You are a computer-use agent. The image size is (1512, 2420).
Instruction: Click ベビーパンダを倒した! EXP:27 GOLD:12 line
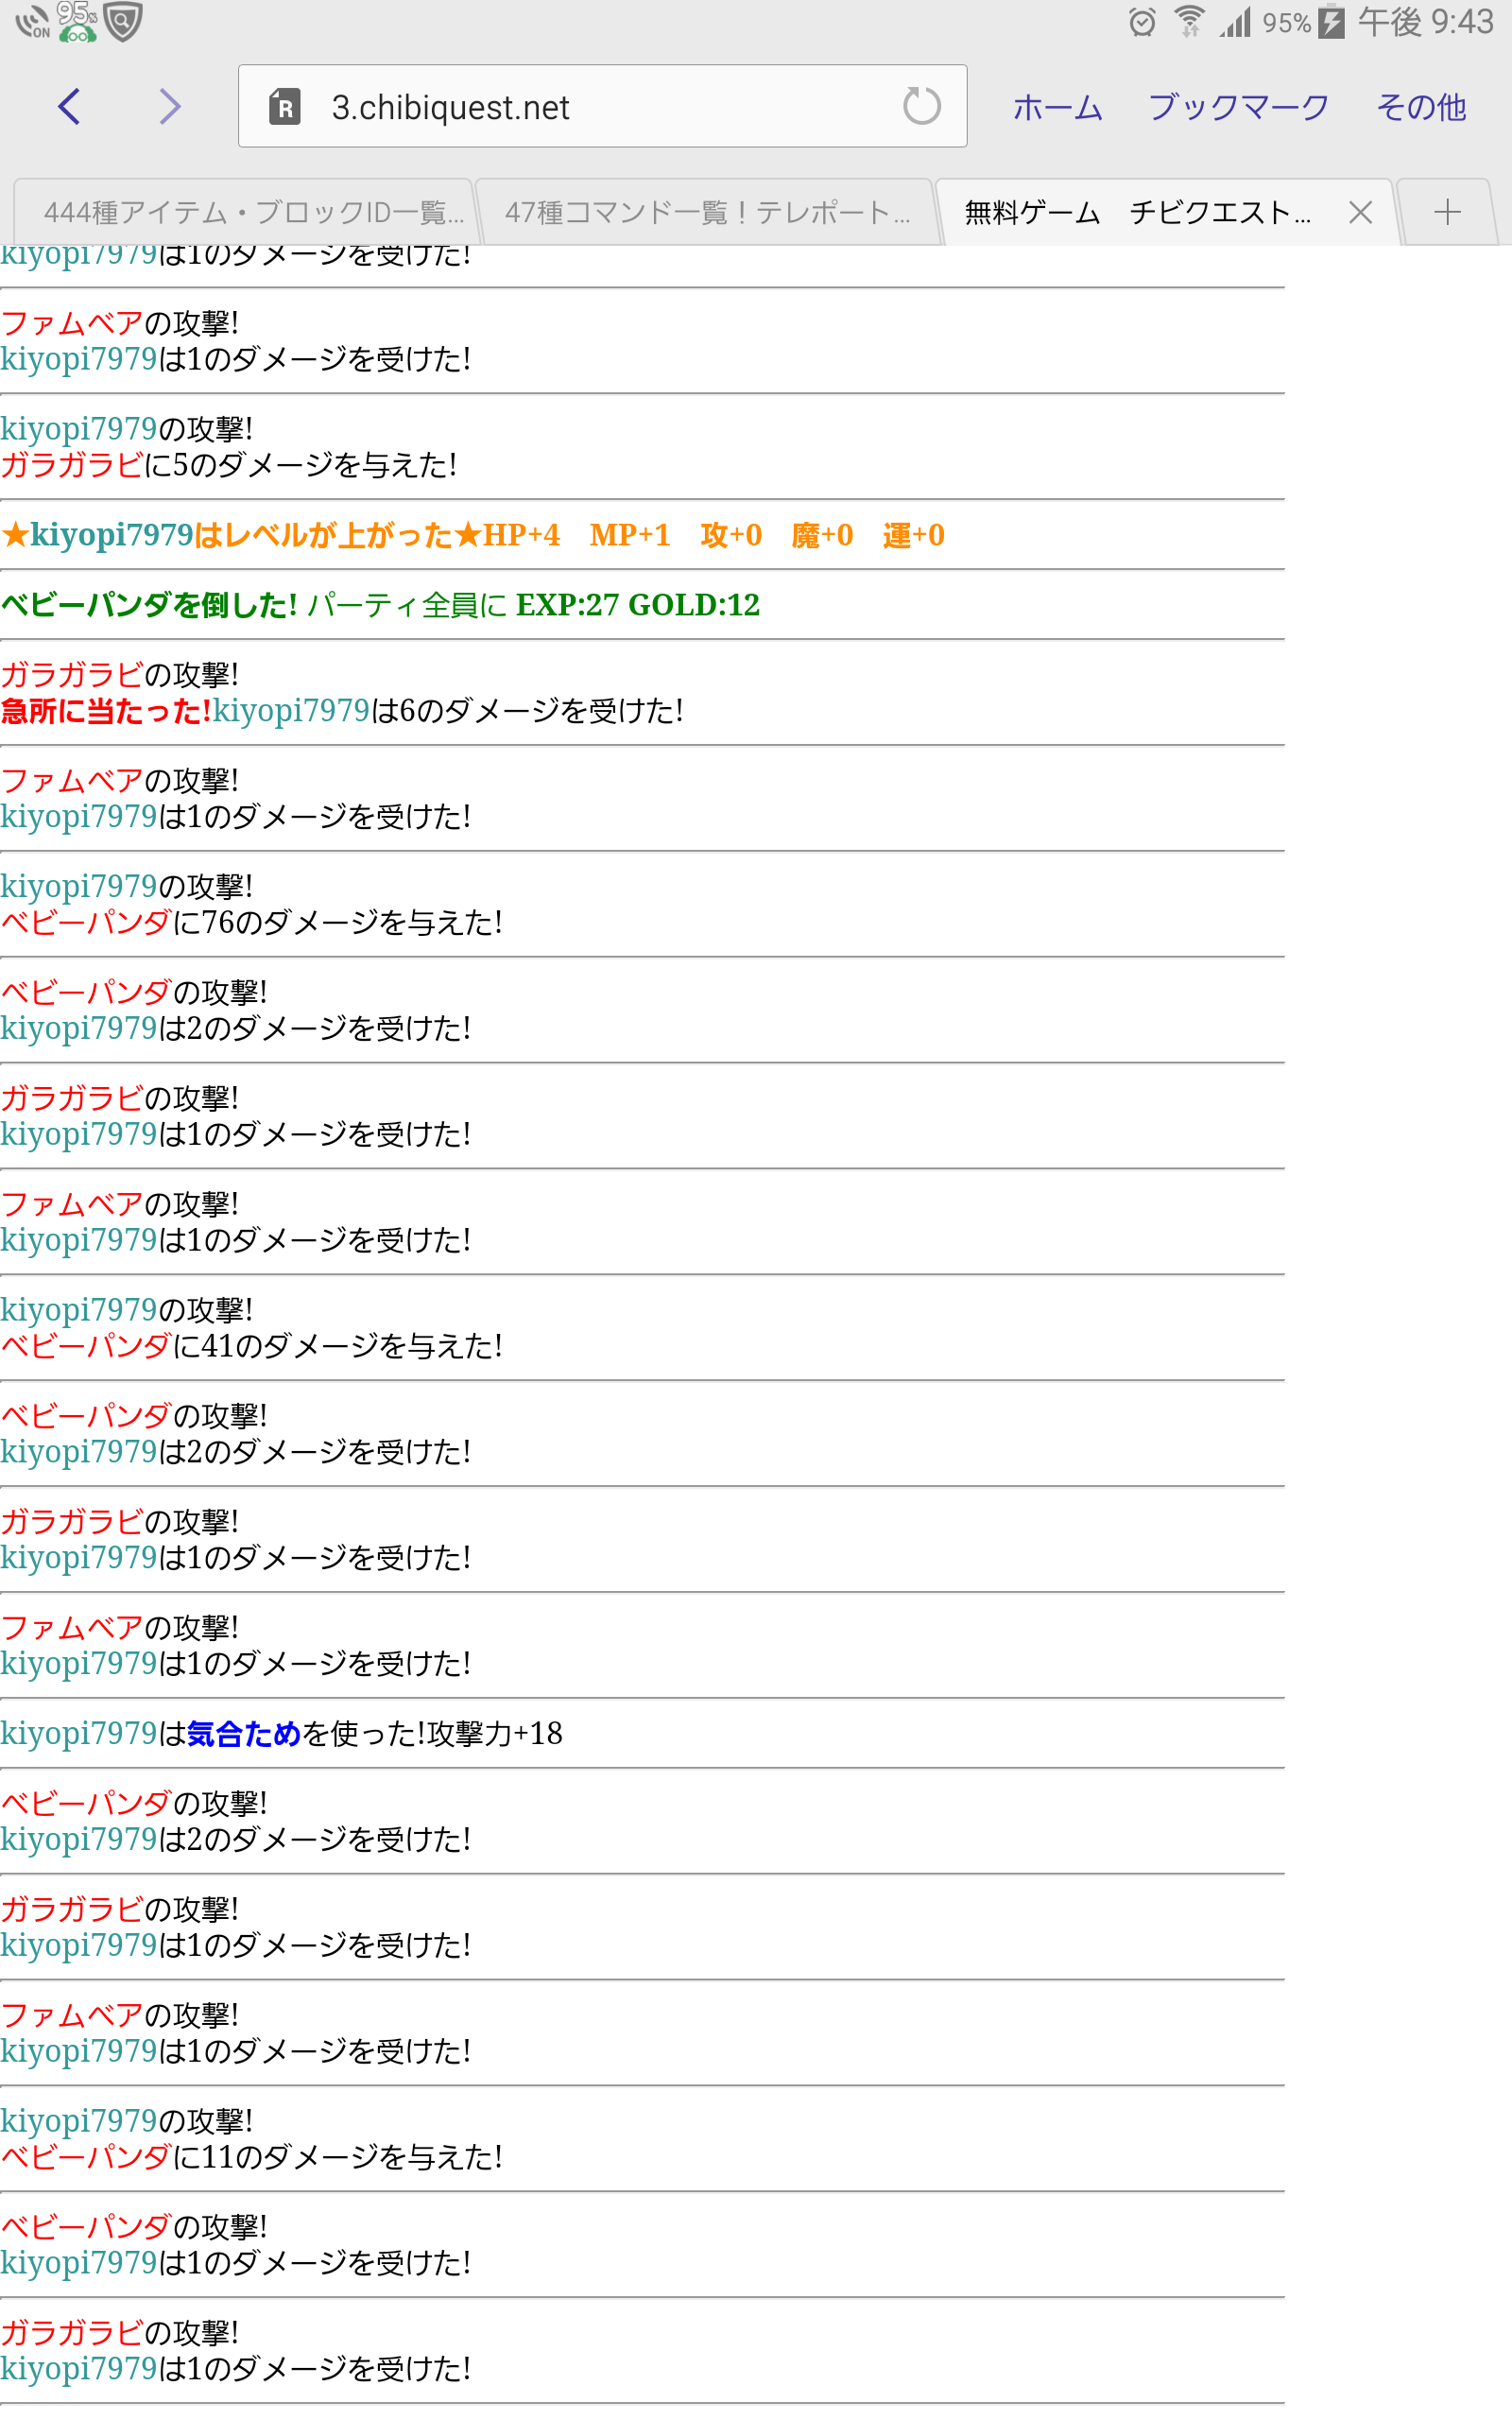pos(380,605)
